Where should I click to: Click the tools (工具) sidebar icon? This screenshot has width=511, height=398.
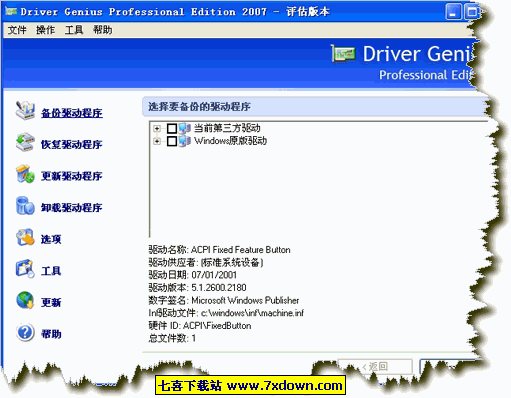pos(25,269)
